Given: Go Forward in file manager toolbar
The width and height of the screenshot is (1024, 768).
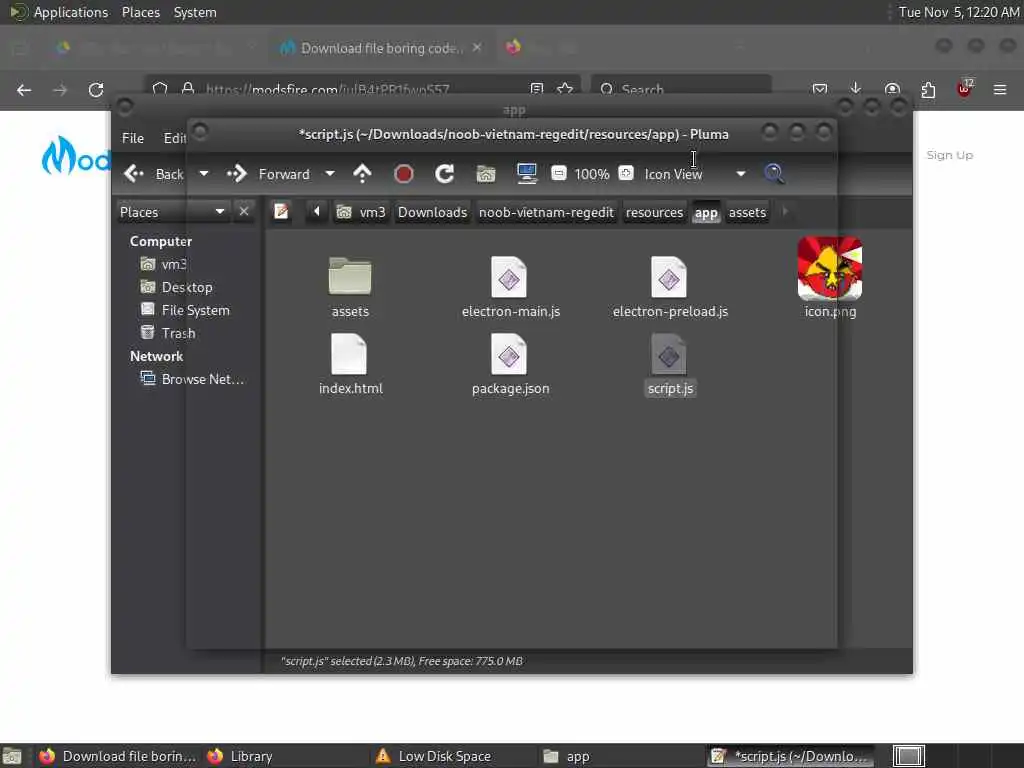Looking at the screenshot, I should pos(269,174).
